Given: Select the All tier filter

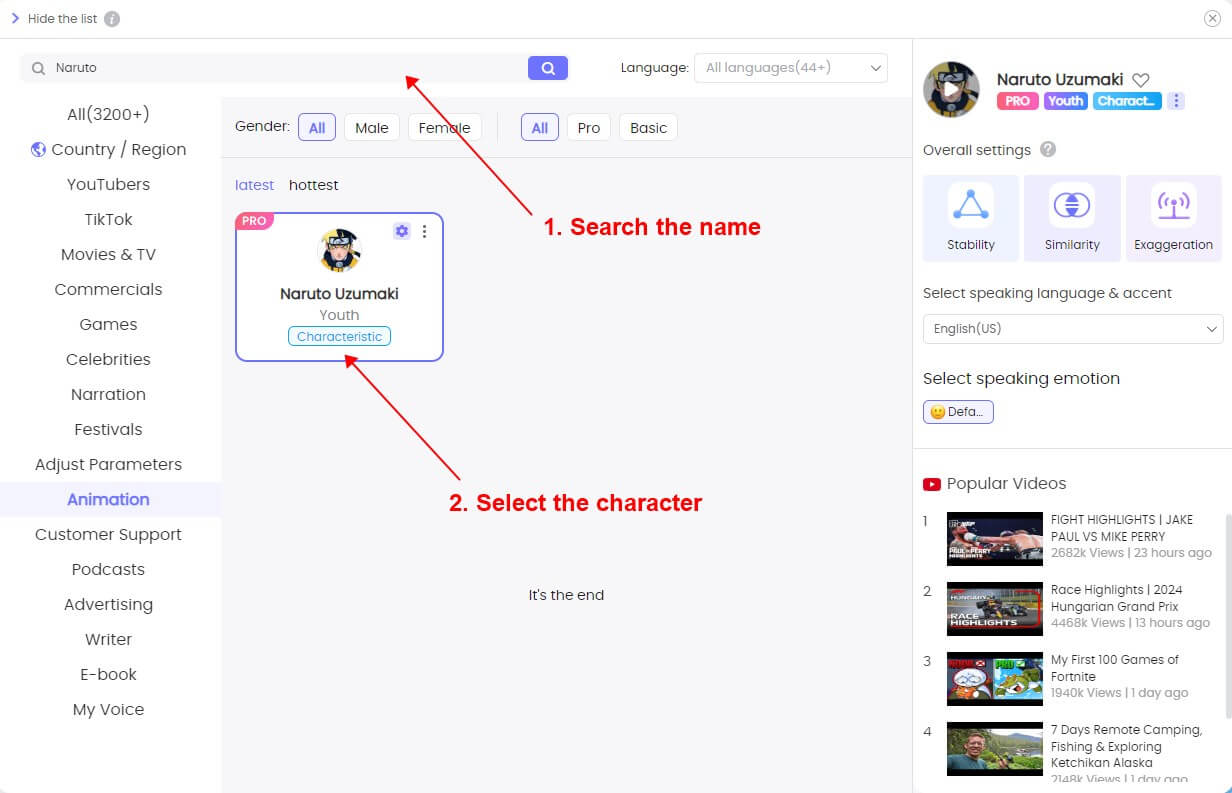Looking at the screenshot, I should (x=540, y=127).
